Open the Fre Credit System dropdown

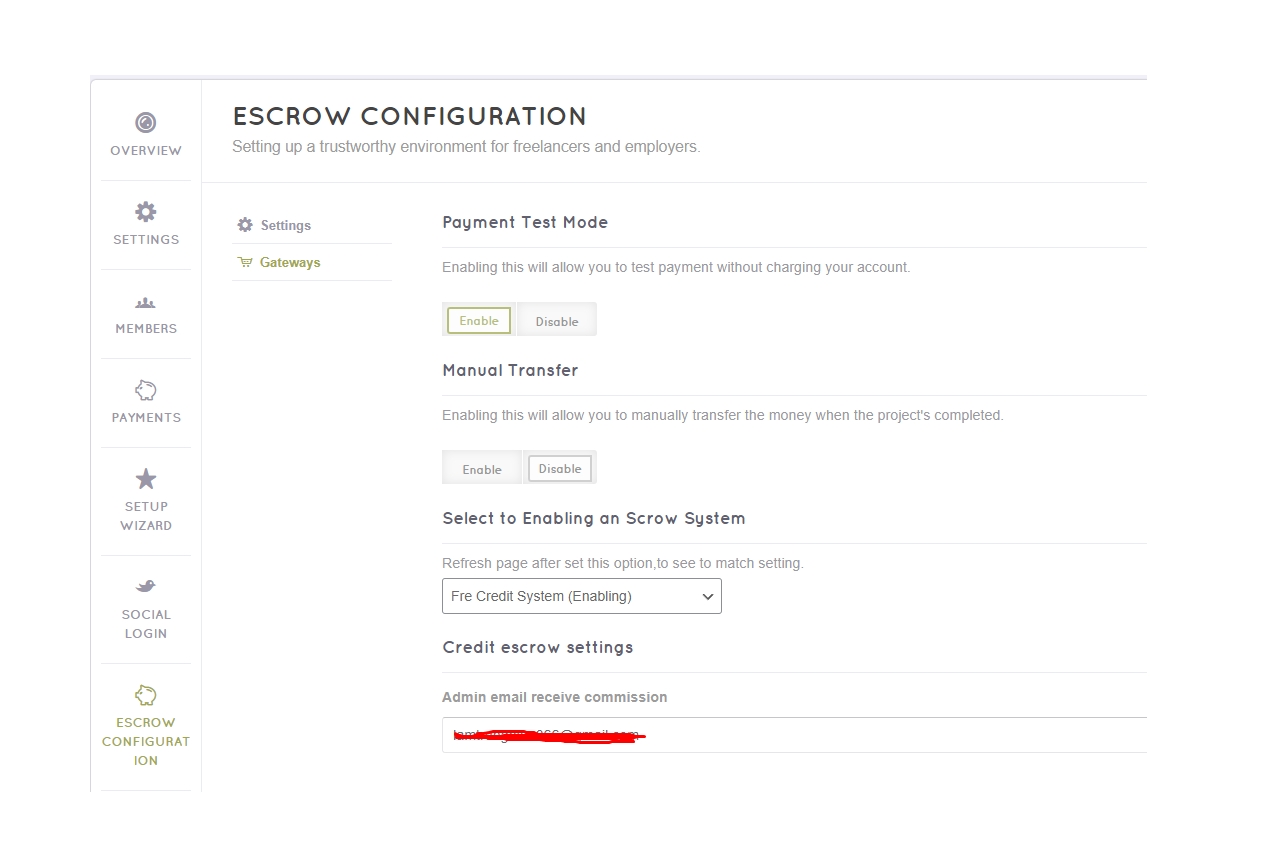(x=570, y=596)
